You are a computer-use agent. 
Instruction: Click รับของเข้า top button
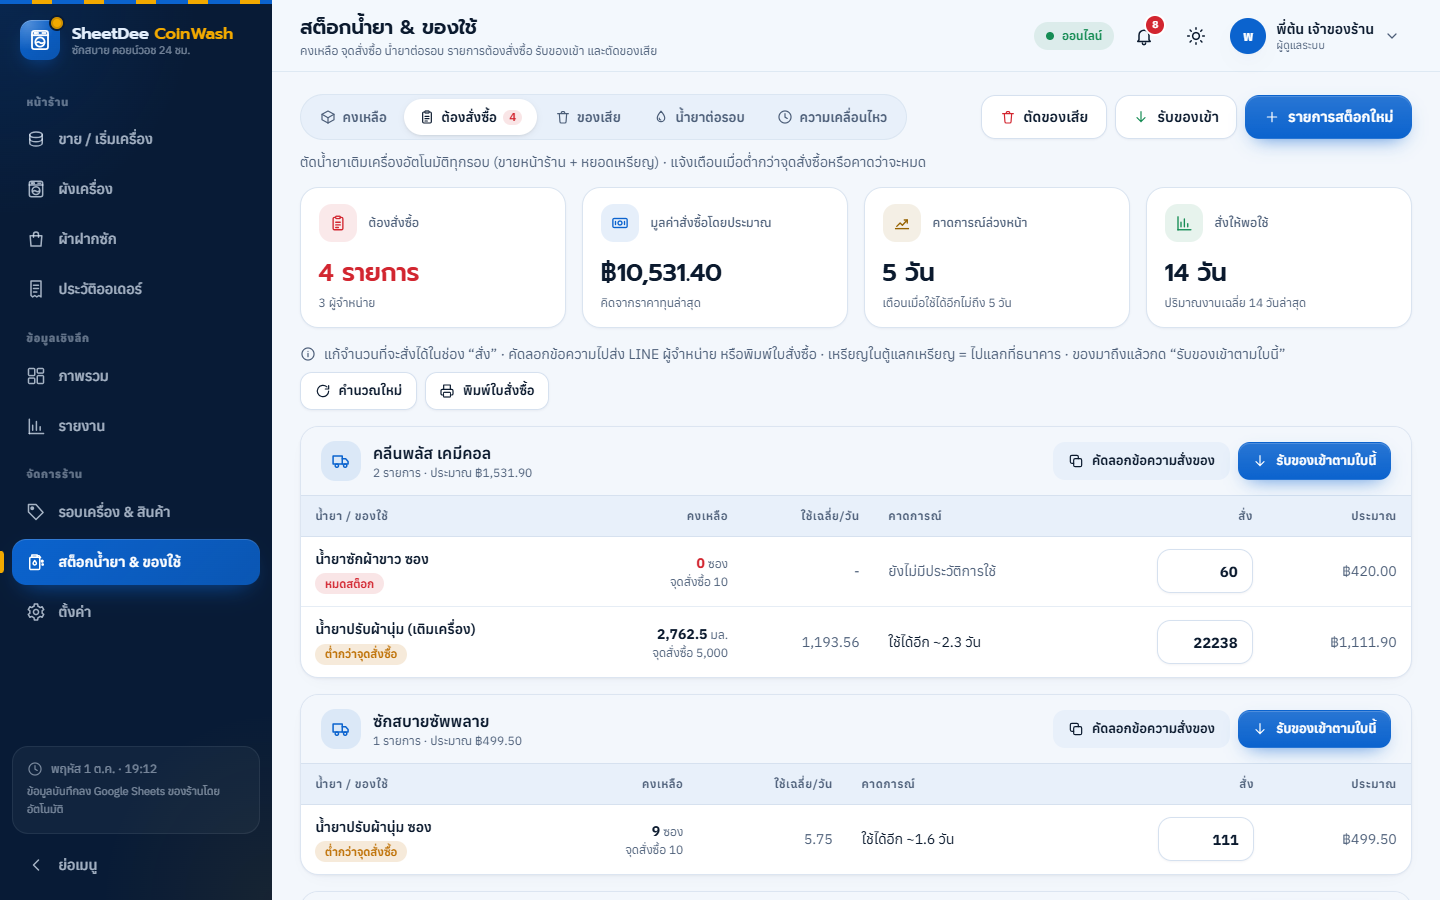1176,117
